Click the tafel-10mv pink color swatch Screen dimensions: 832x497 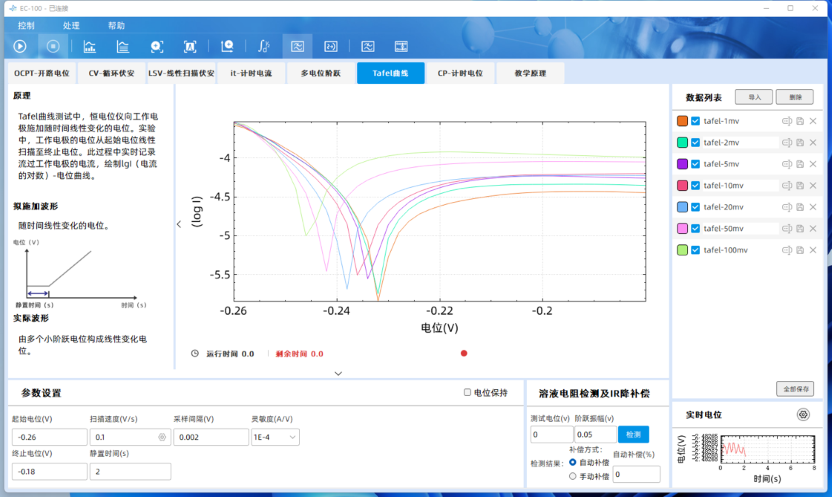click(682, 186)
